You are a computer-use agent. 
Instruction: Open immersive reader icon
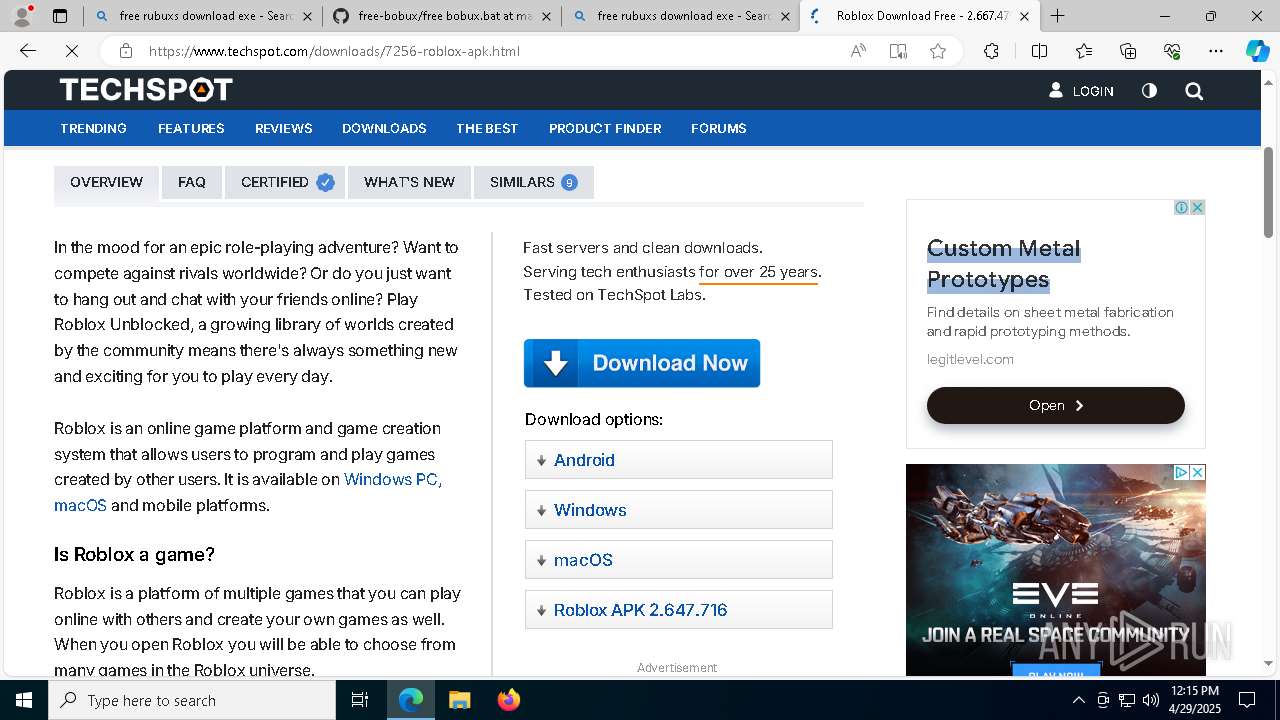tap(898, 51)
